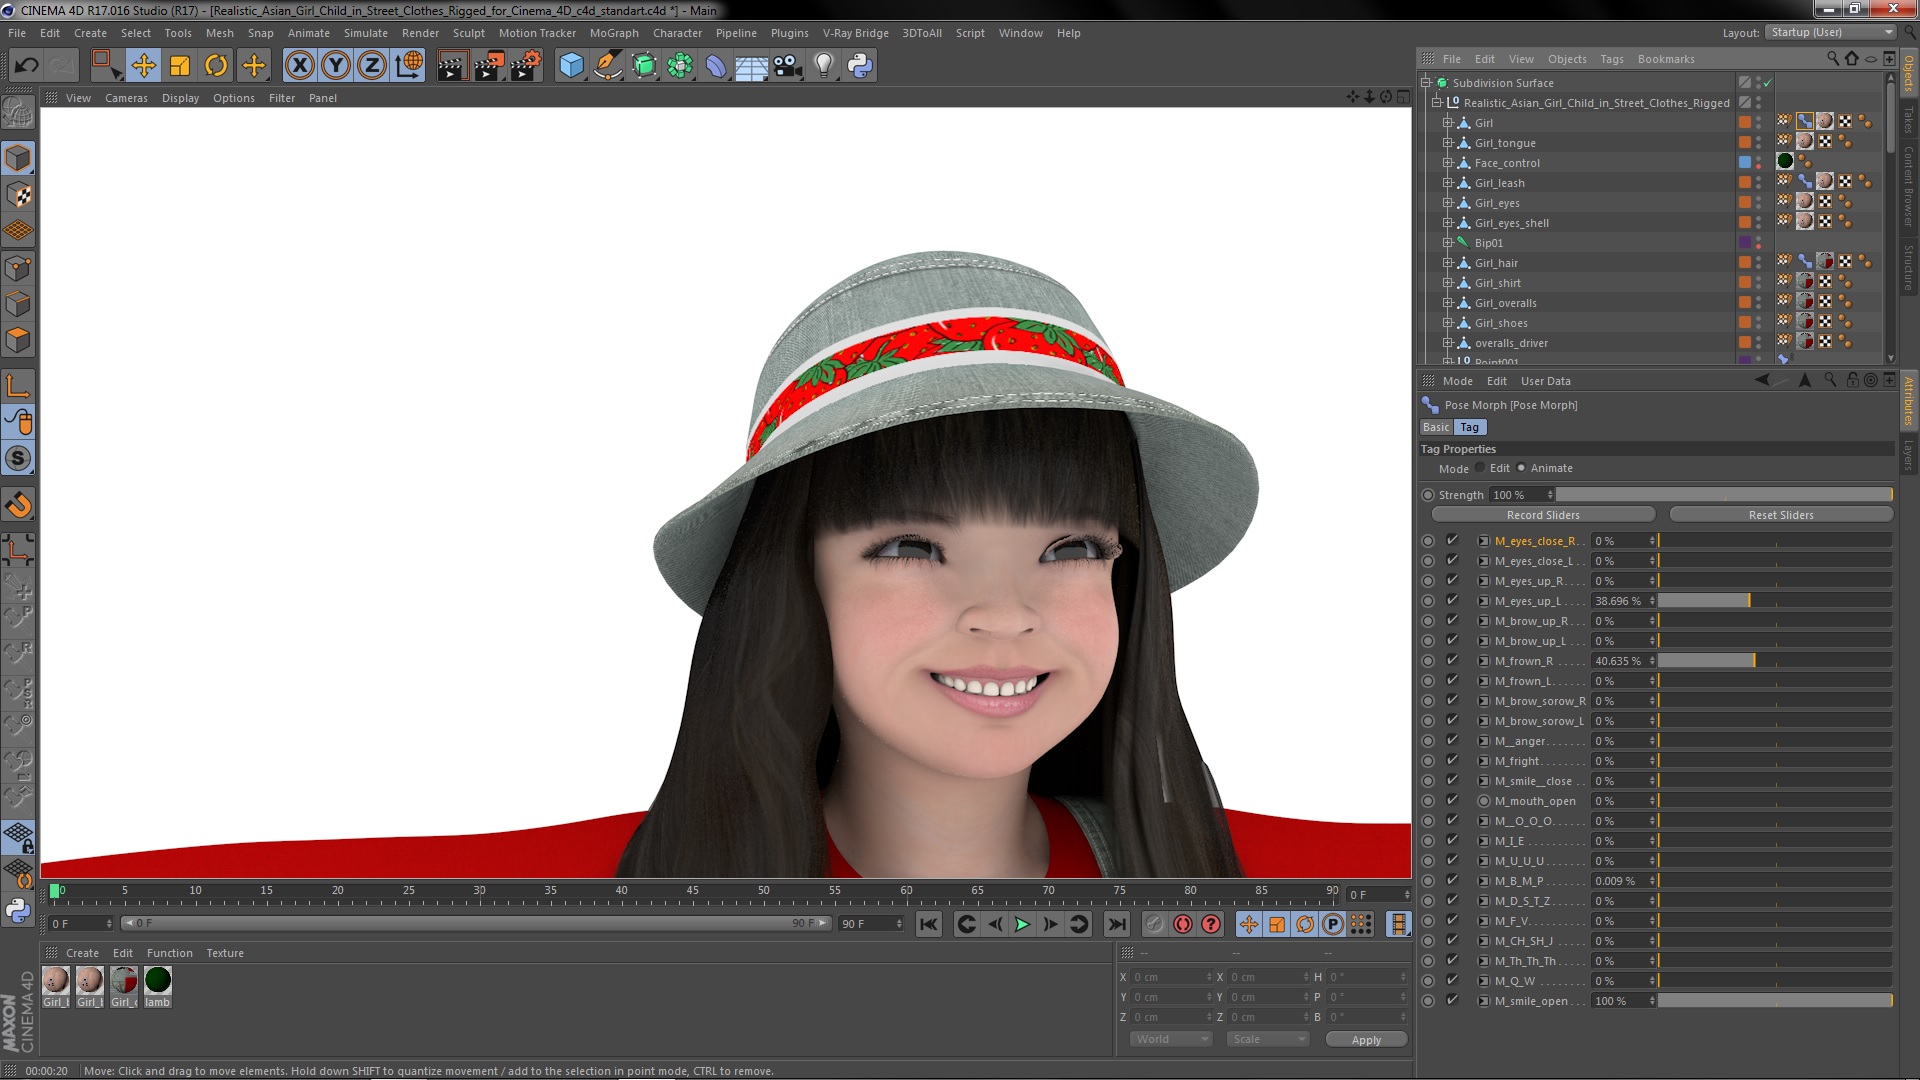Switch to the Basic tab
Screen dimensions: 1920x1080
pyautogui.click(x=1436, y=428)
